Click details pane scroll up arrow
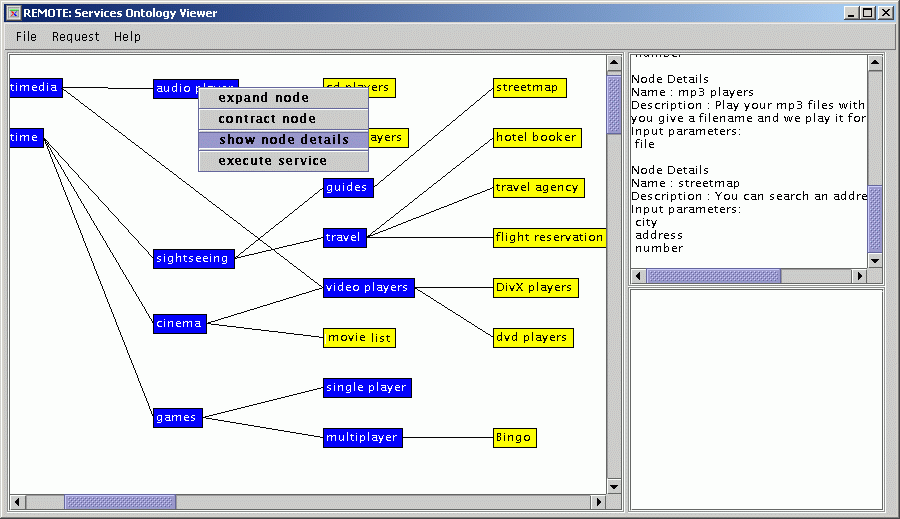 click(875, 63)
